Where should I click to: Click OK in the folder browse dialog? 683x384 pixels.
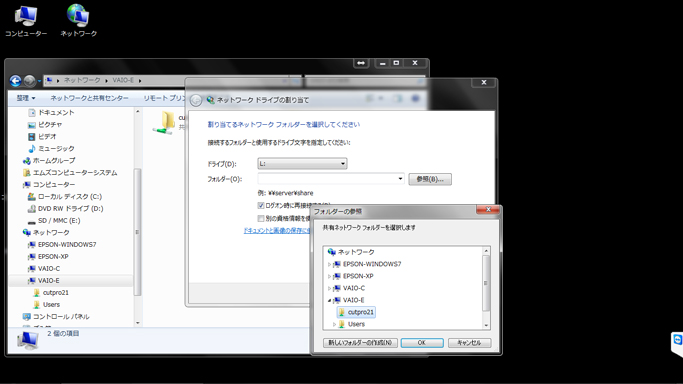click(x=422, y=343)
